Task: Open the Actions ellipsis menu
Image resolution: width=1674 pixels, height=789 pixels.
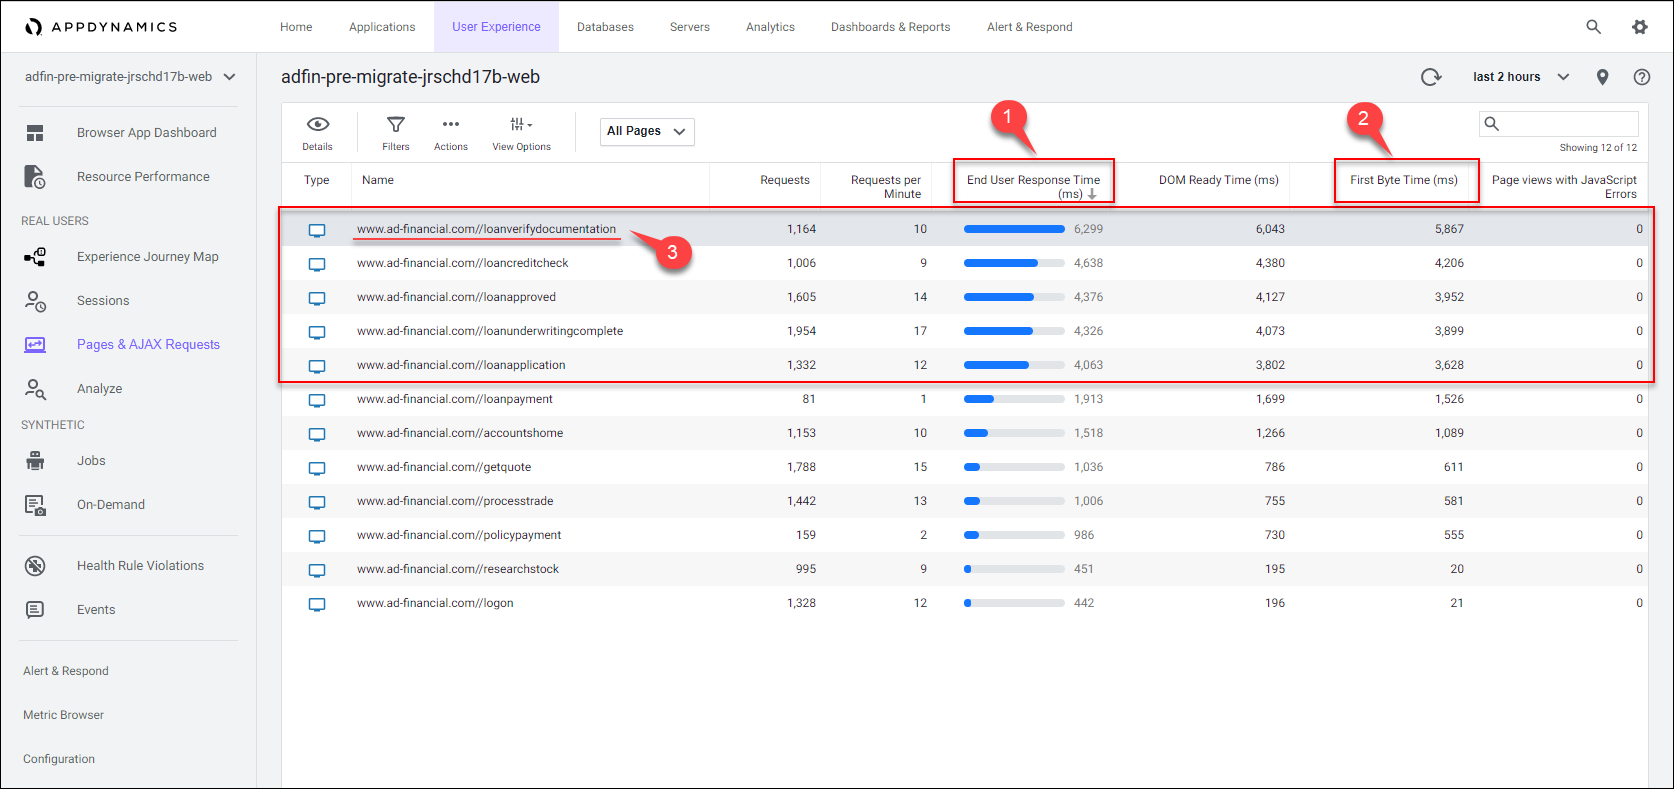Action: [451, 125]
